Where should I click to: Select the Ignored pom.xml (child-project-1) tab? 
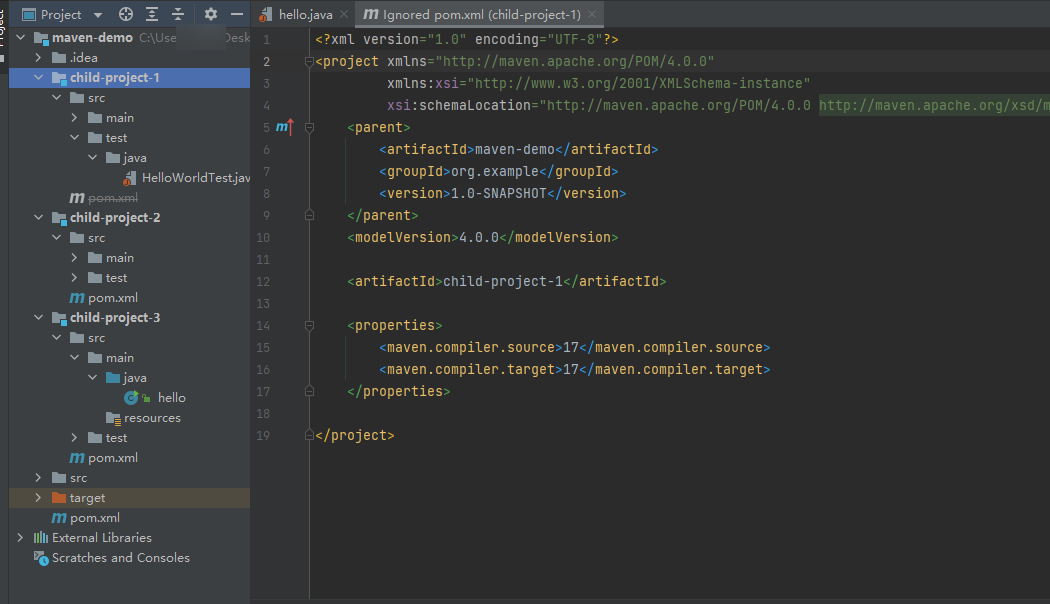(481, 14)
